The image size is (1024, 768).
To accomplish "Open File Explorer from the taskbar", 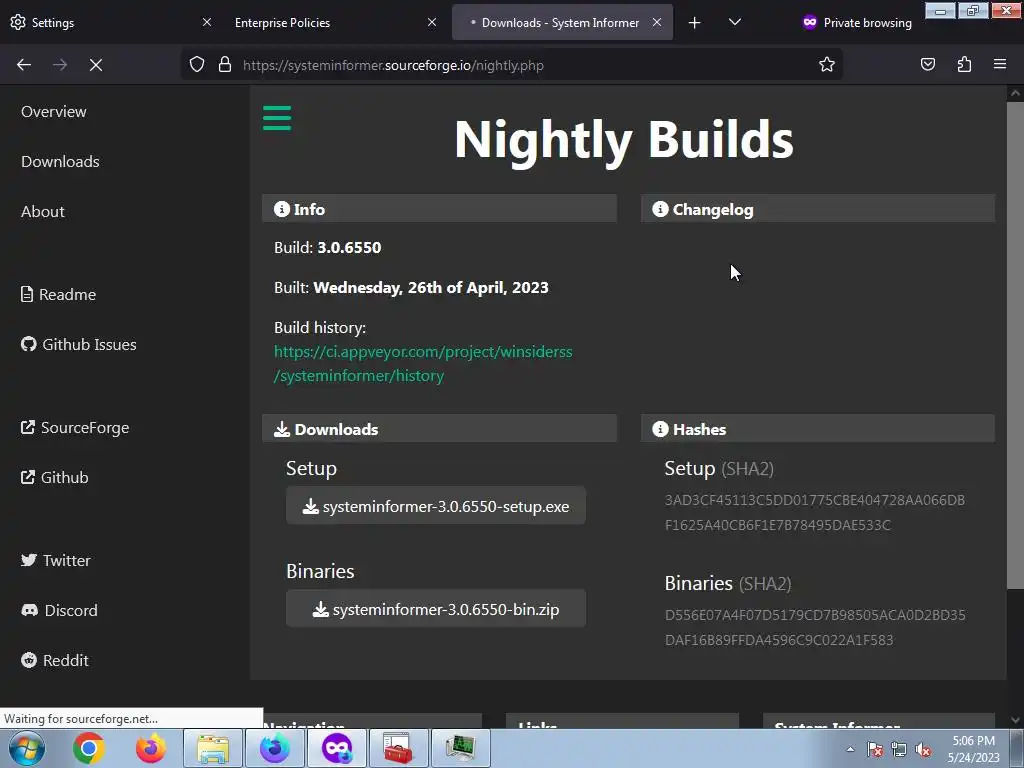I will coord(213,748).
